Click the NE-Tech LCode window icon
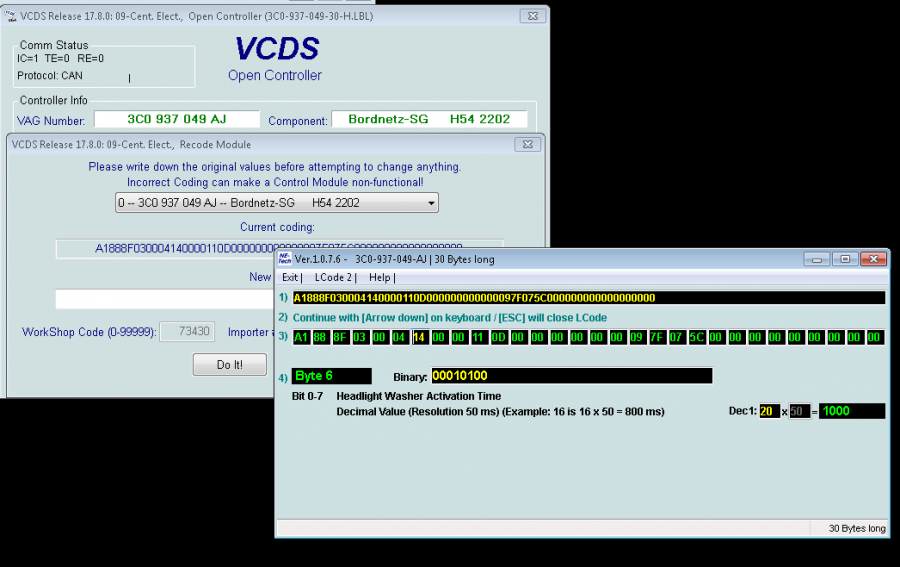Screen dimensions: 900x567 click(285, 259)
